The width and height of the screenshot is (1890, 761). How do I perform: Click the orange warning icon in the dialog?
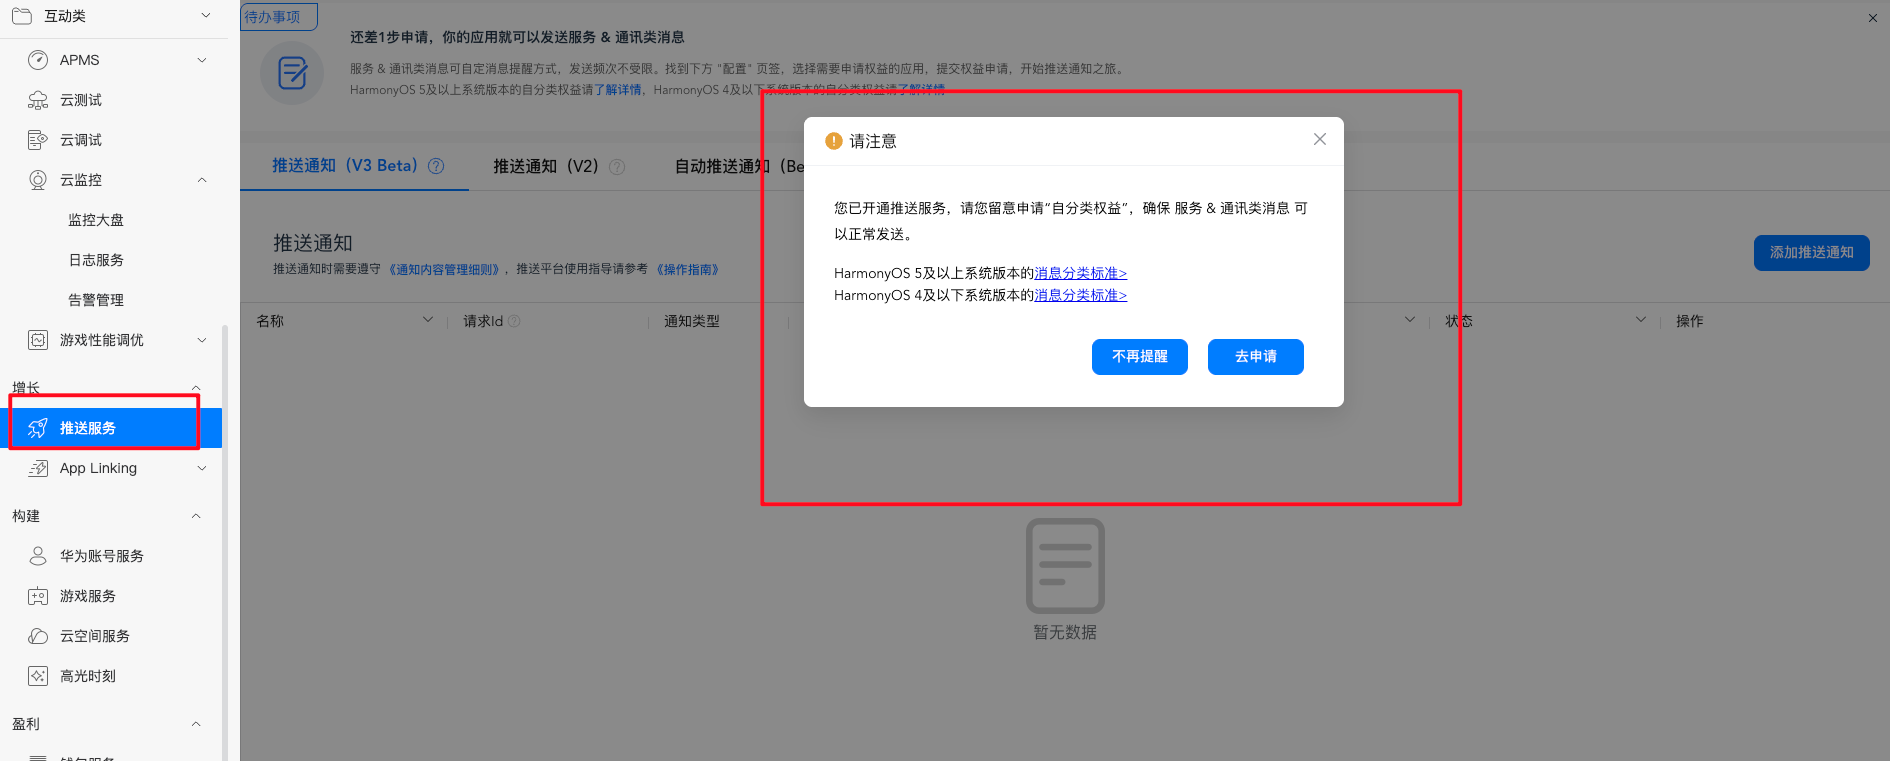pos(833,141)
